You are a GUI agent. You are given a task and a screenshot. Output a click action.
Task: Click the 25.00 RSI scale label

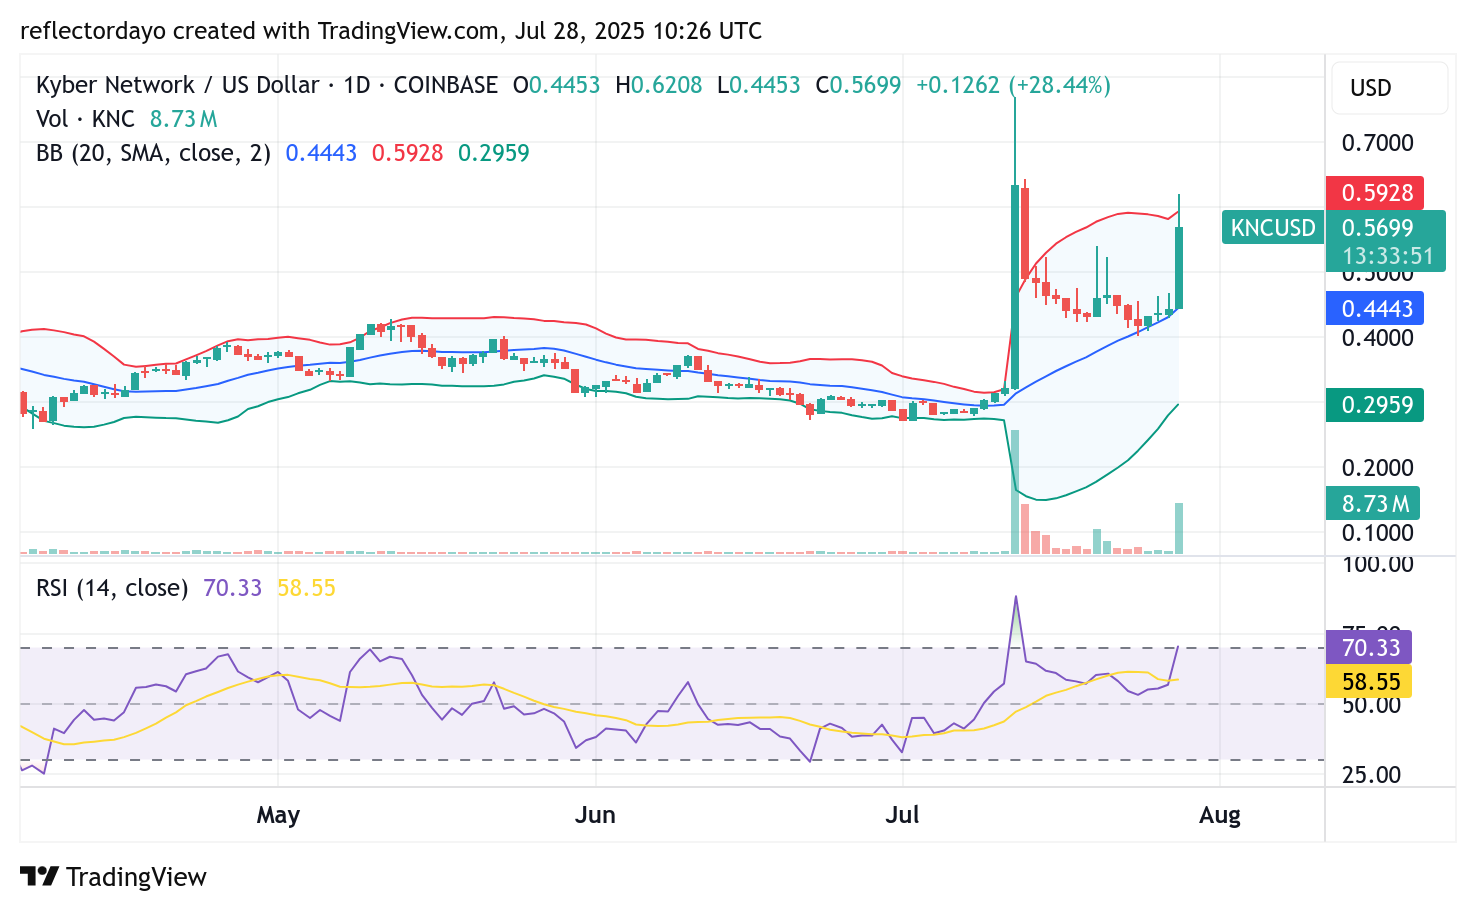[x=1371, y=775]
